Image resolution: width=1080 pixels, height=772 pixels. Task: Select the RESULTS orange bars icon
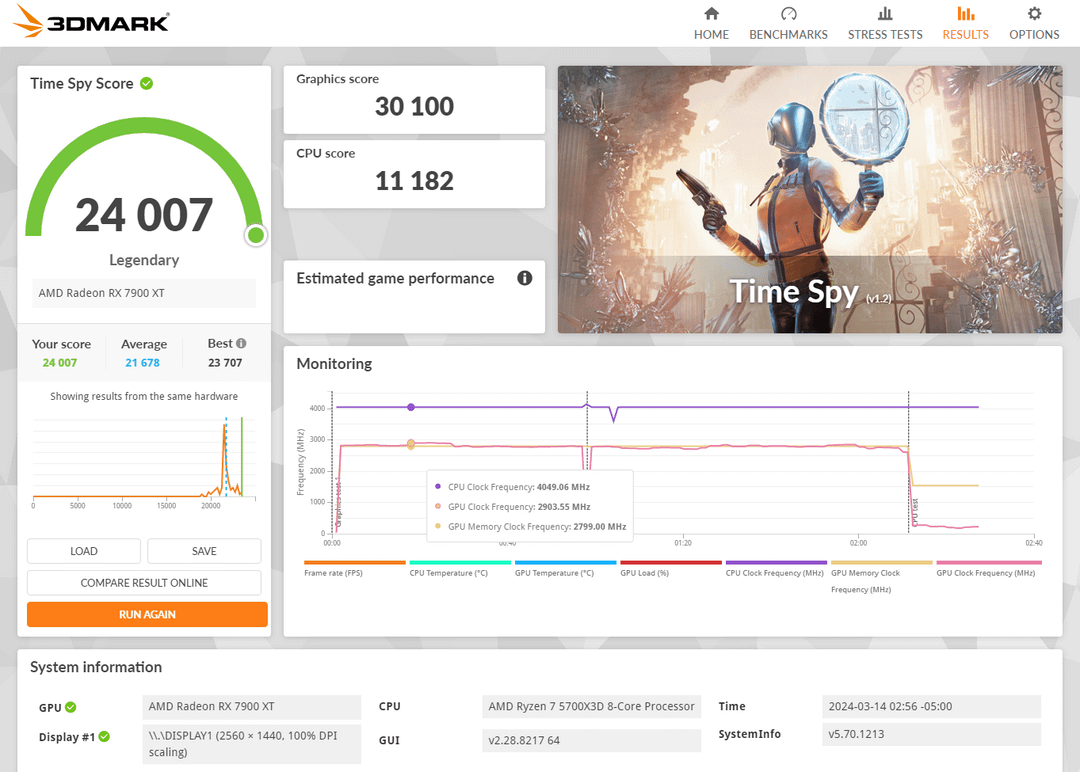[x=966, y=13]
